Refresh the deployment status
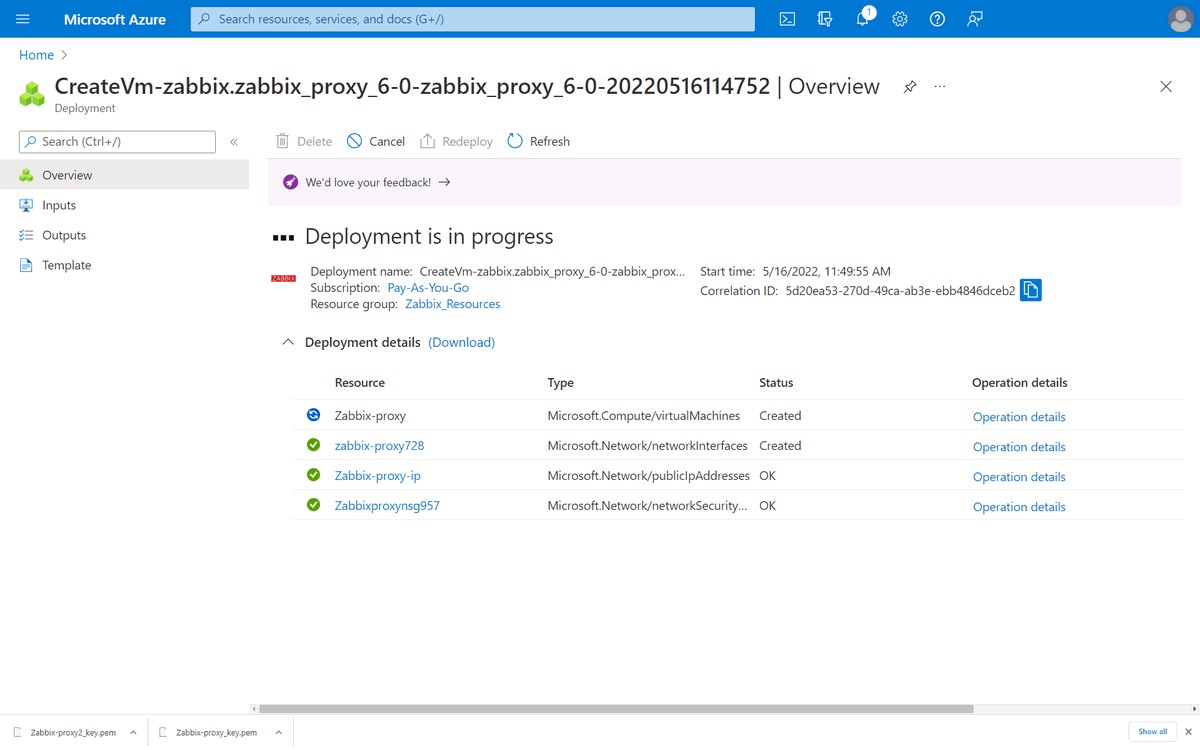Image resolution: width=1200 pixels, height=750 pixels. pos(538,142)
